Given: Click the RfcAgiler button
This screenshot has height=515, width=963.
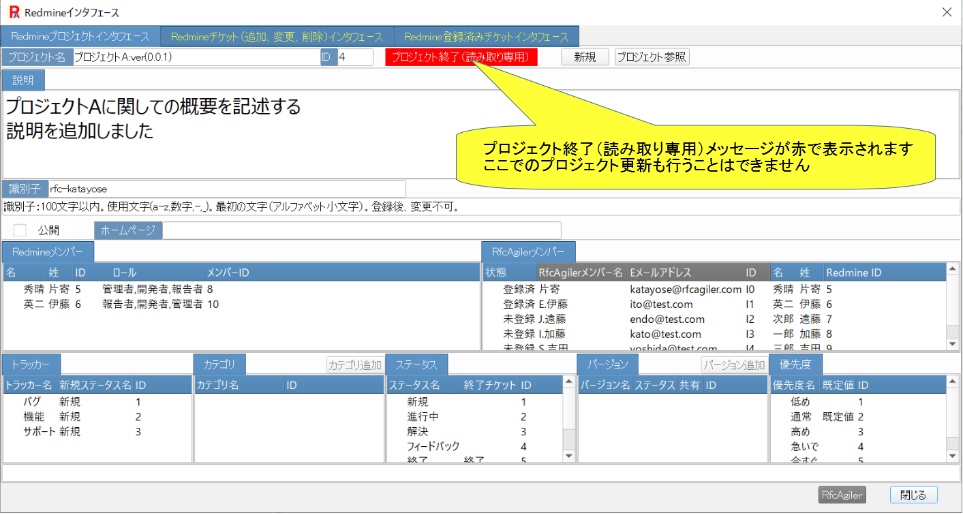Looking at the screenshot, I should coord(843,495).
